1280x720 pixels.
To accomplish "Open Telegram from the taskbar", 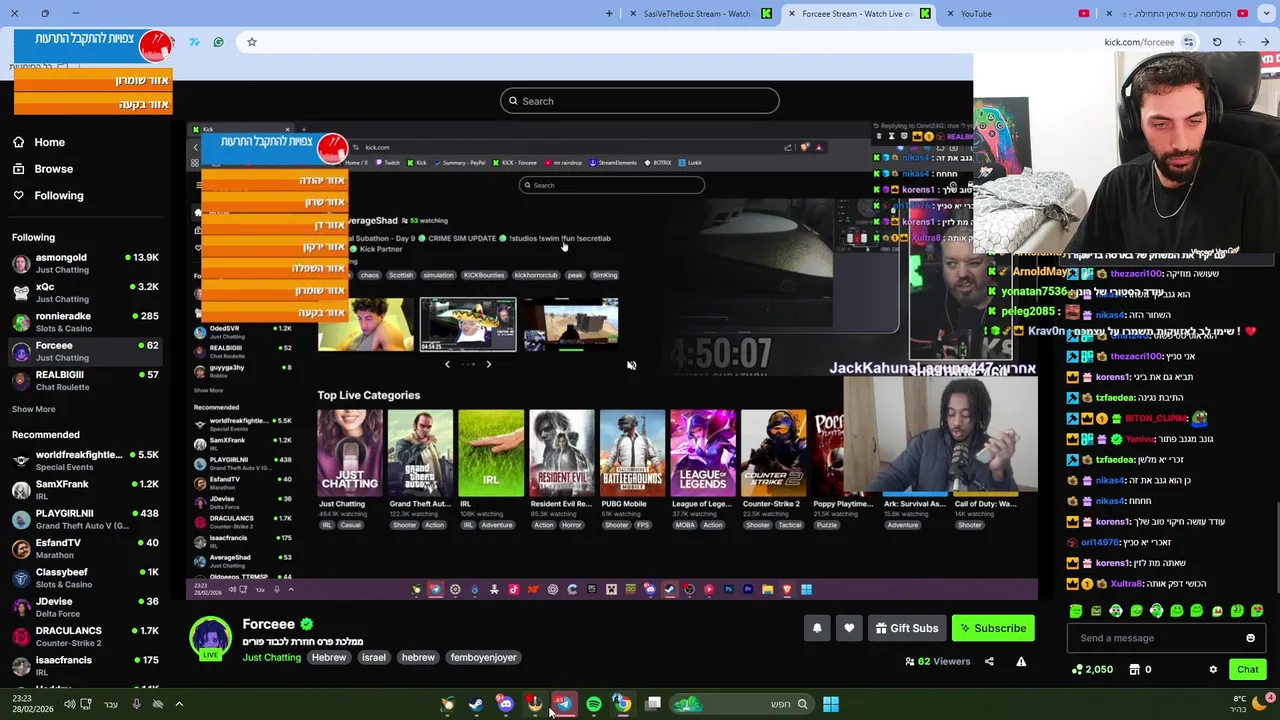I will coord(564,704).
